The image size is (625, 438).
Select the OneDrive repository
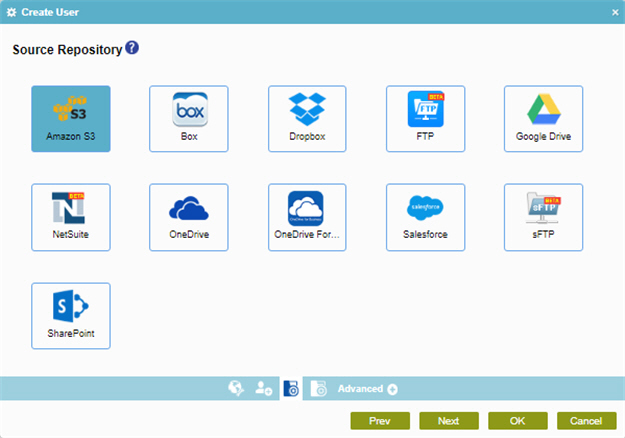pos(189,217)
